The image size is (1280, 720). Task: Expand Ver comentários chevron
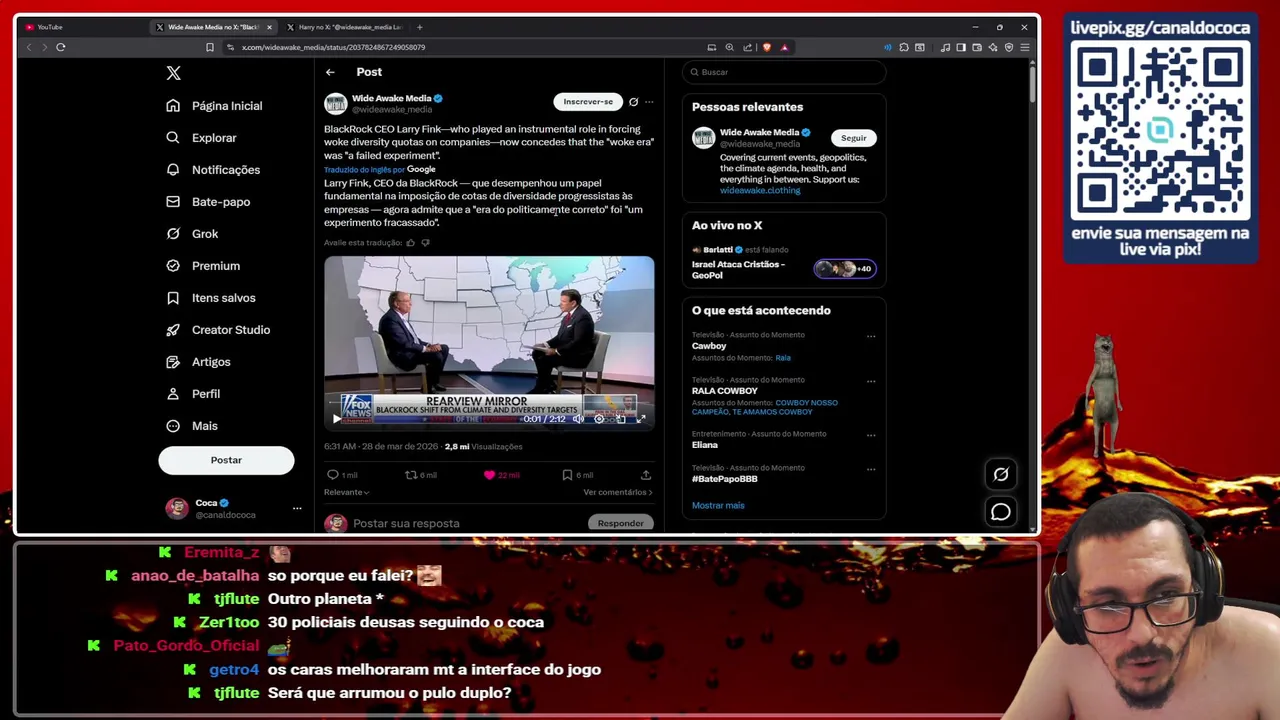click(x=650, y=492)
